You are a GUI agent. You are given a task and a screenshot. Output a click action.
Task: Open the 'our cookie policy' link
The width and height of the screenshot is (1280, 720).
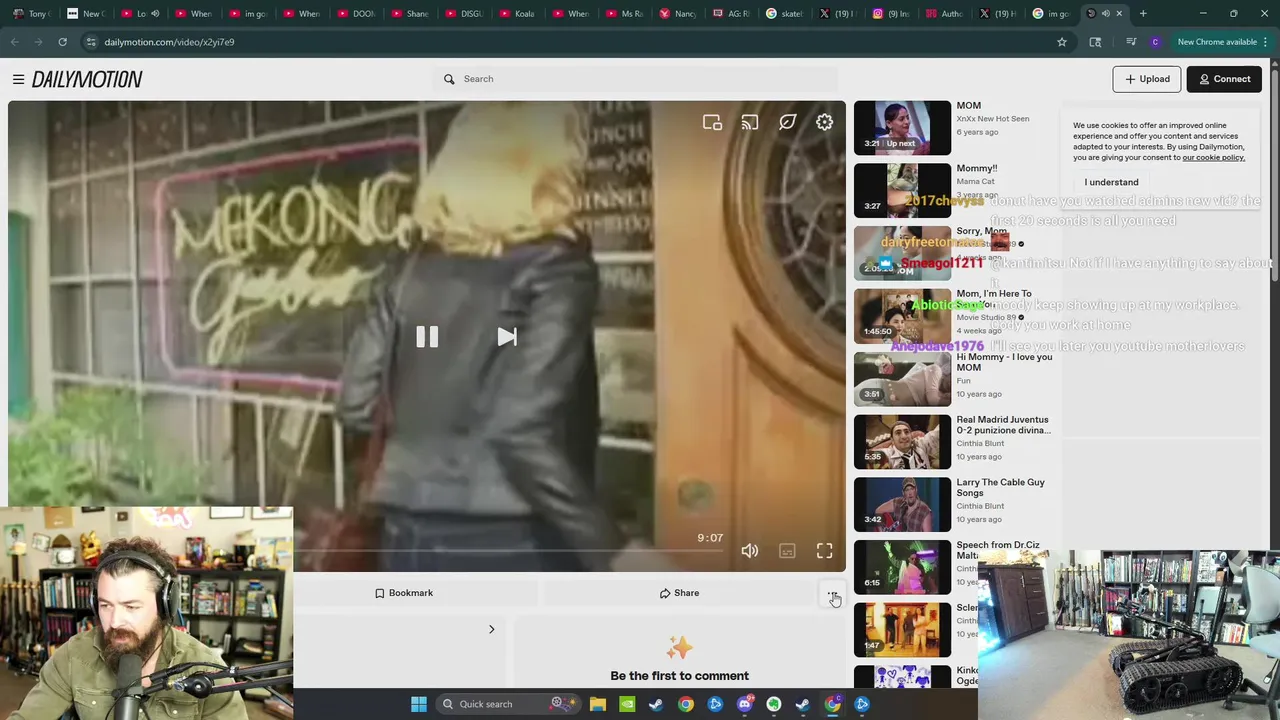tap(1213, 157)
